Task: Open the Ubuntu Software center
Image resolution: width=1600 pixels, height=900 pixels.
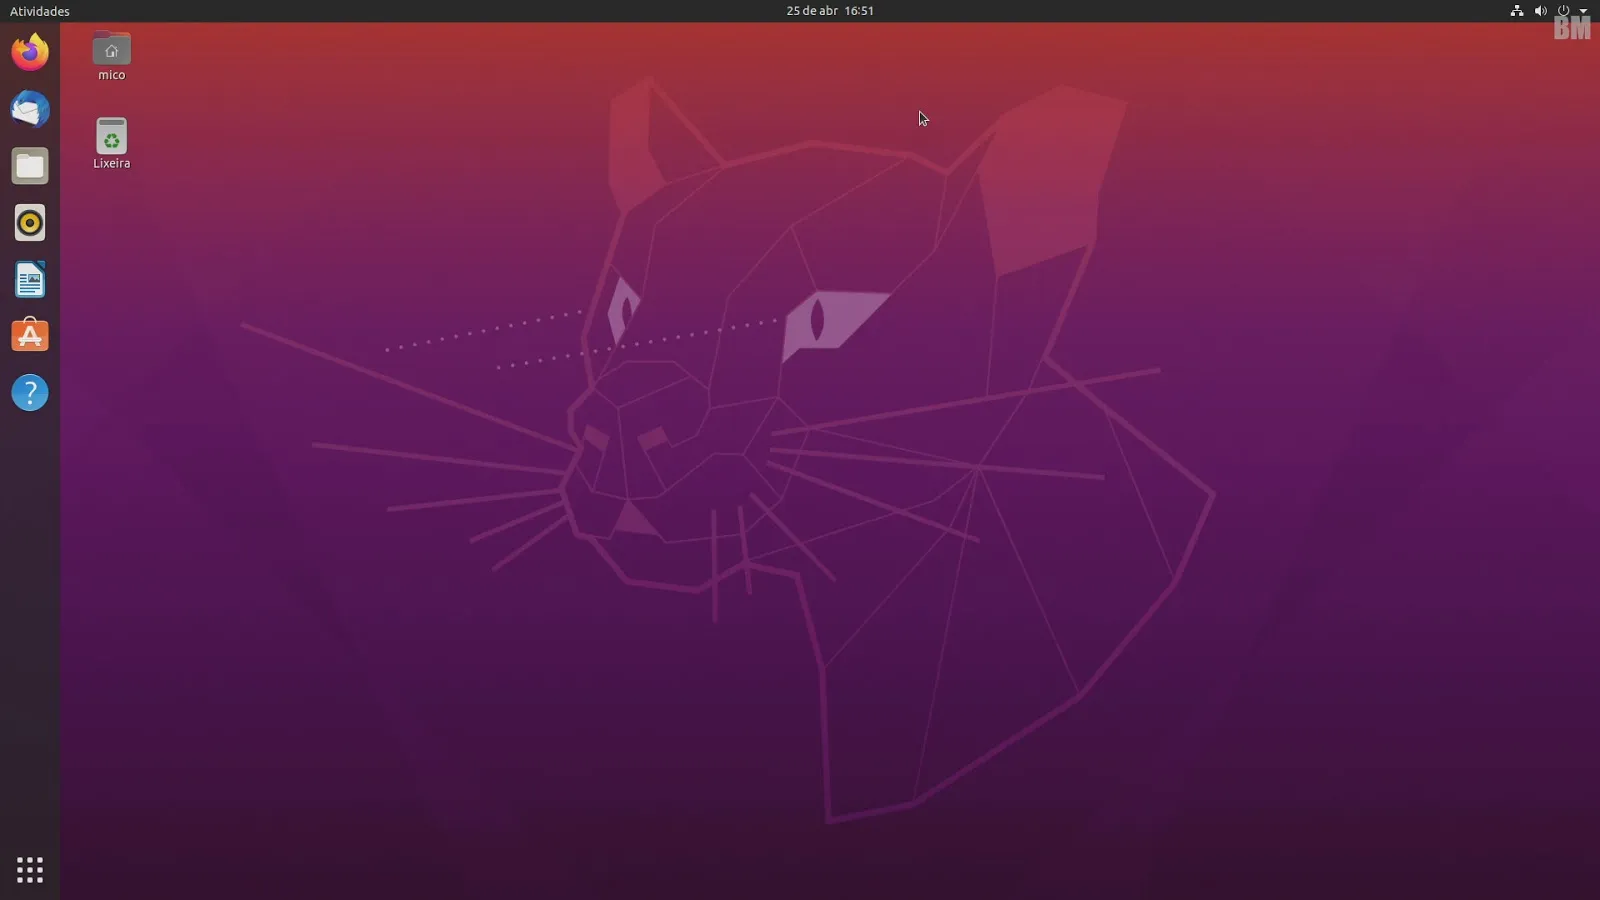Action: point(30,336)
